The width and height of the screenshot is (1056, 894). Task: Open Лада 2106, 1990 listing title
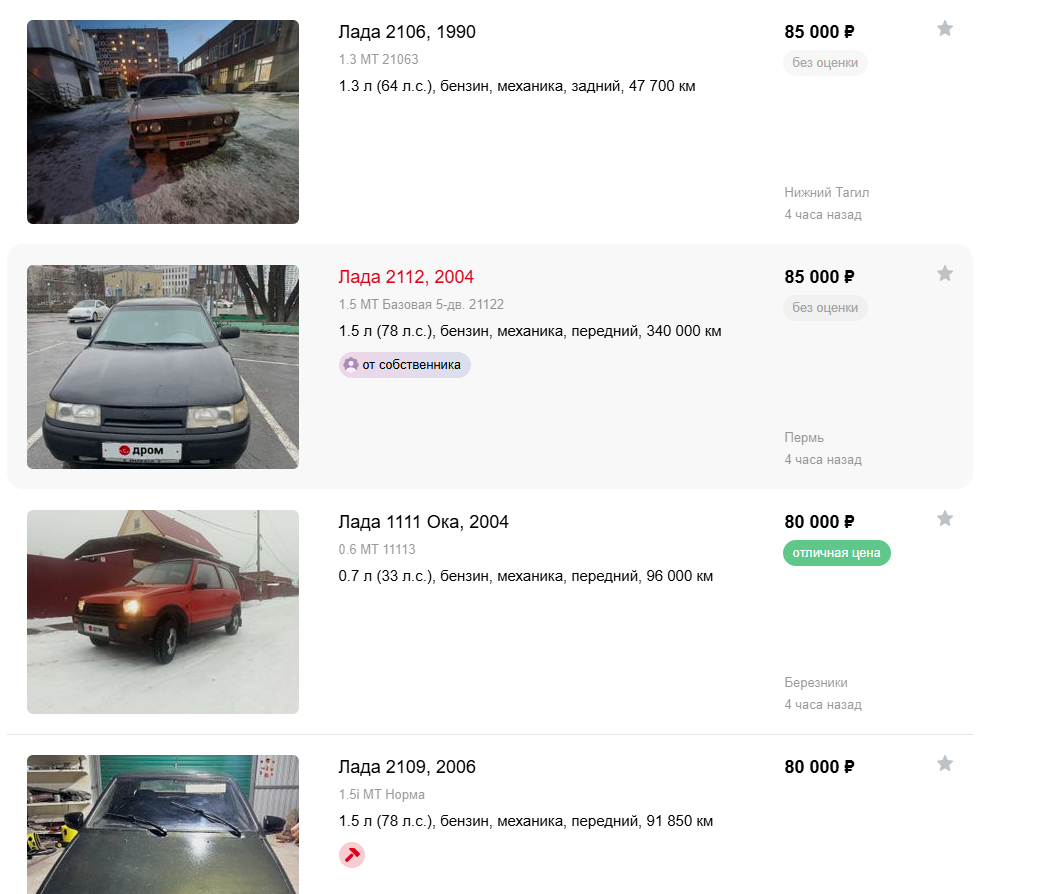[407, 32]
